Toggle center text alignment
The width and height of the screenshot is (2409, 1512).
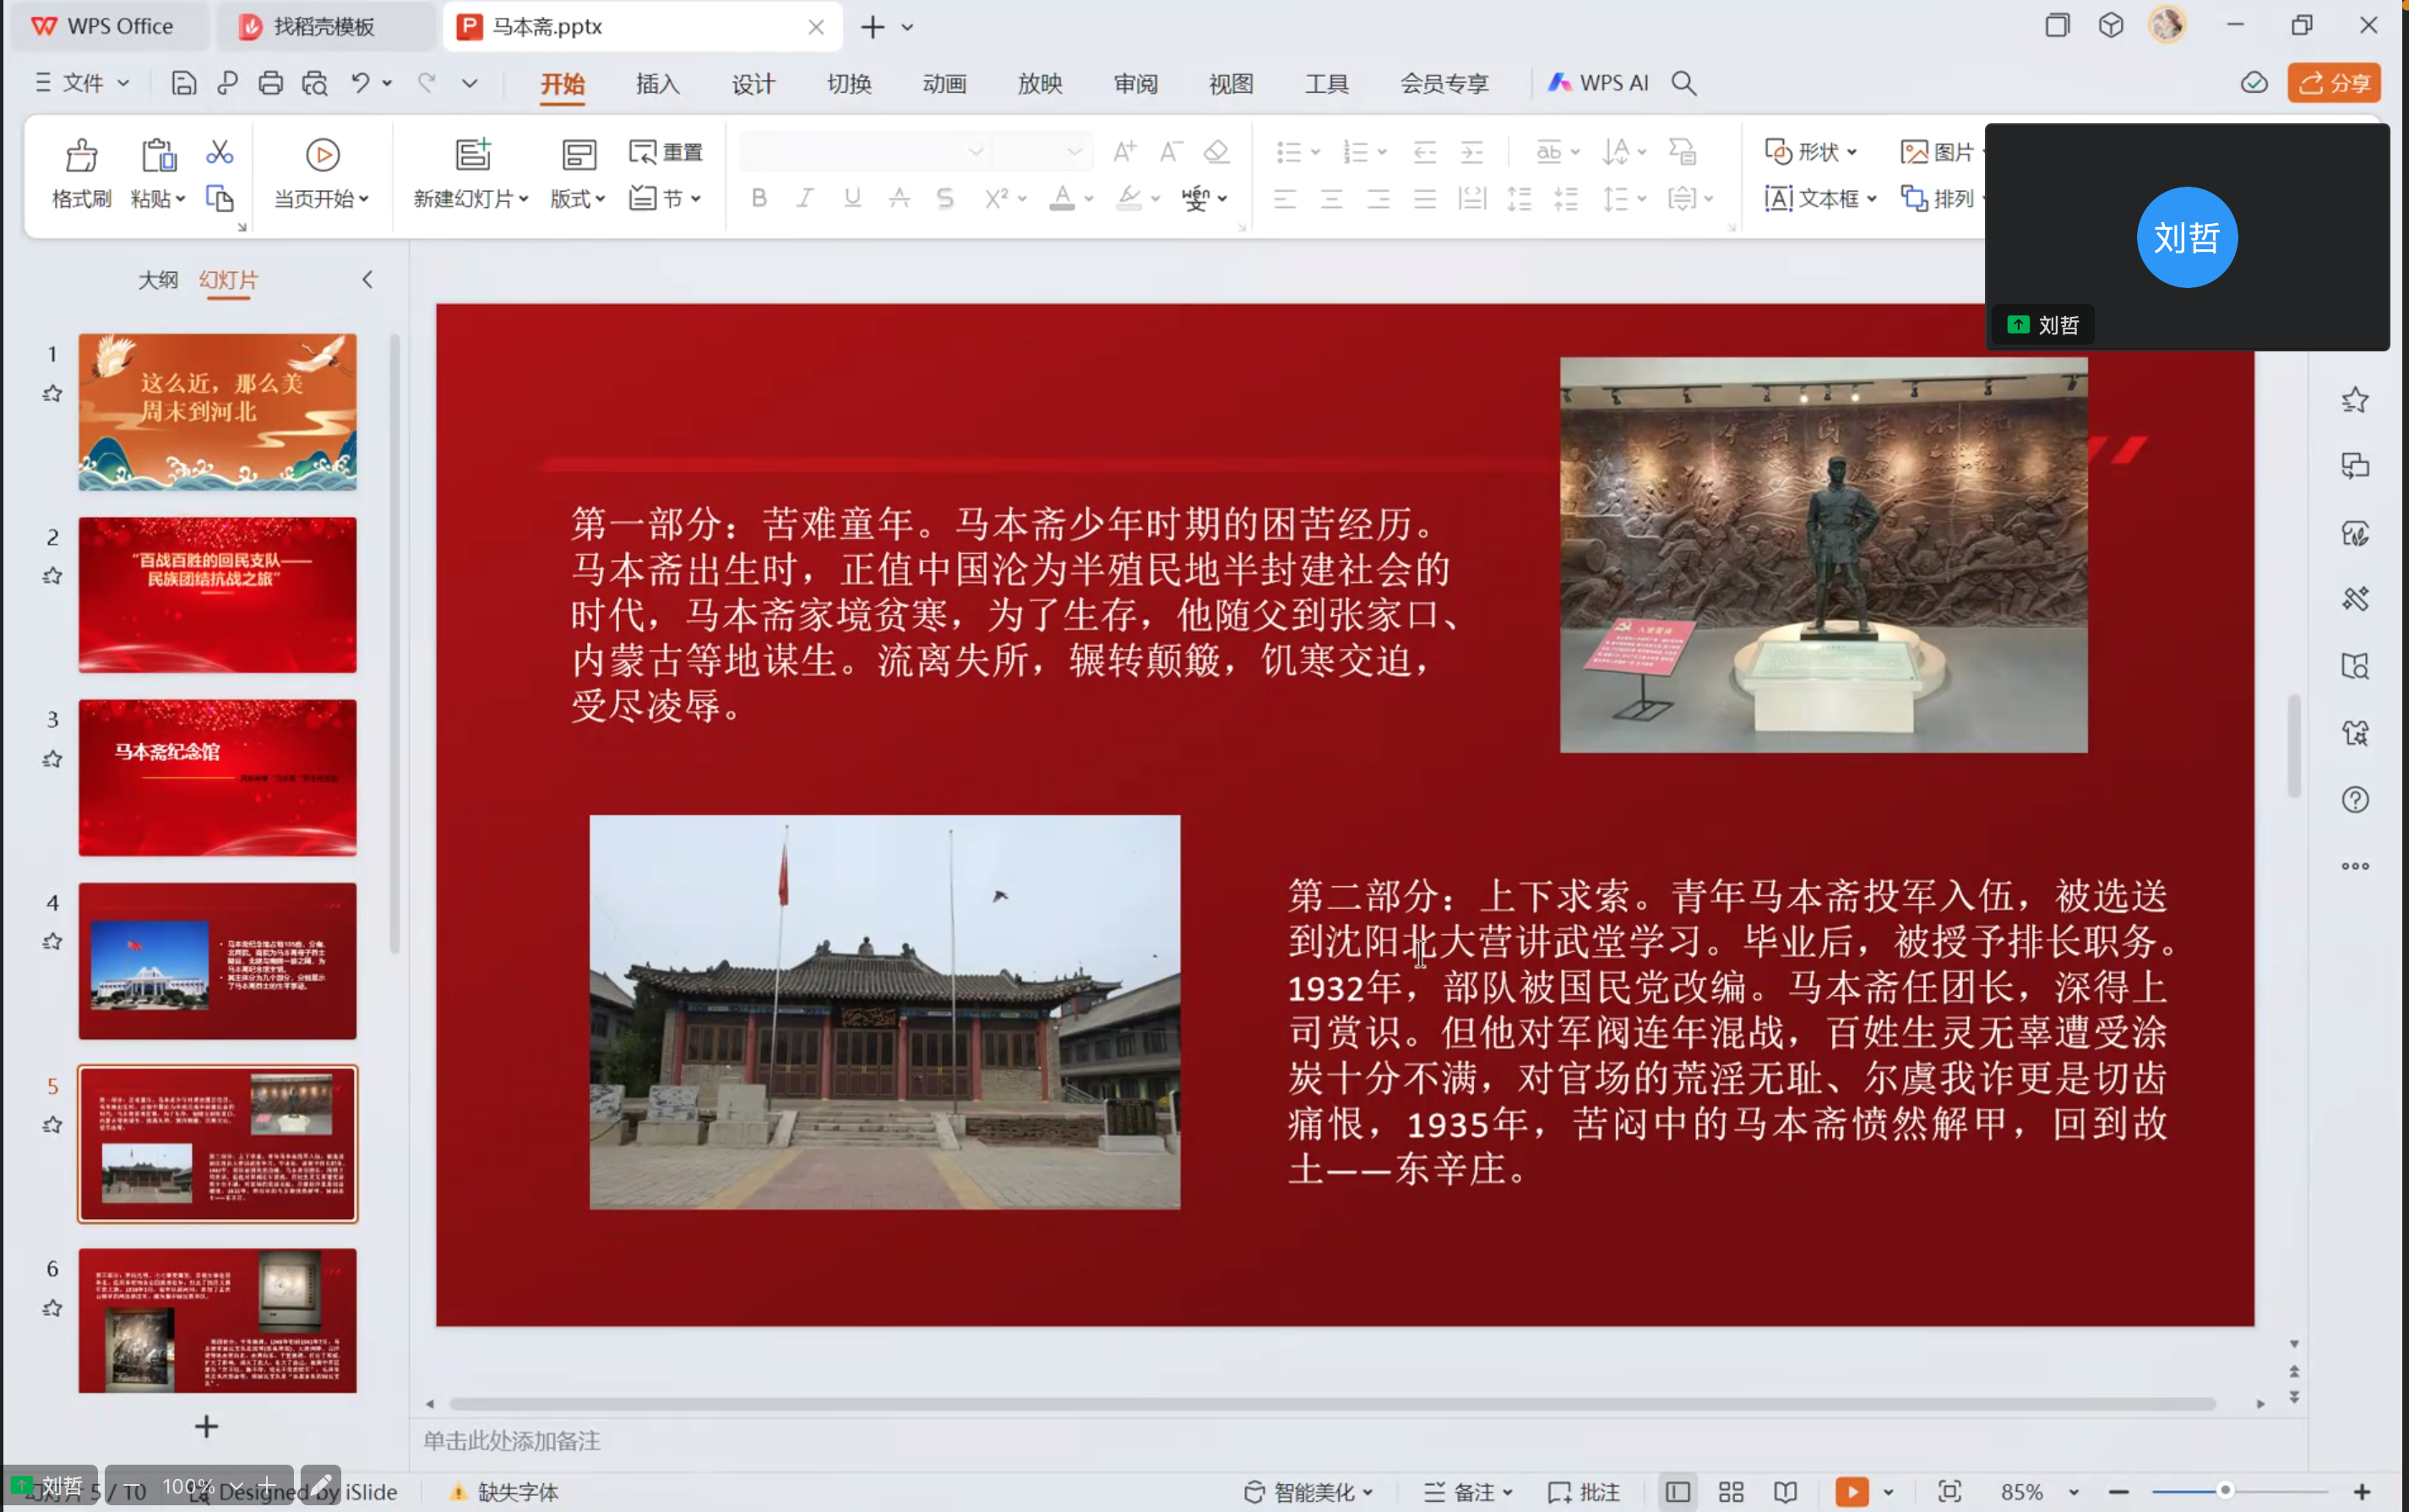[1331, 198]
